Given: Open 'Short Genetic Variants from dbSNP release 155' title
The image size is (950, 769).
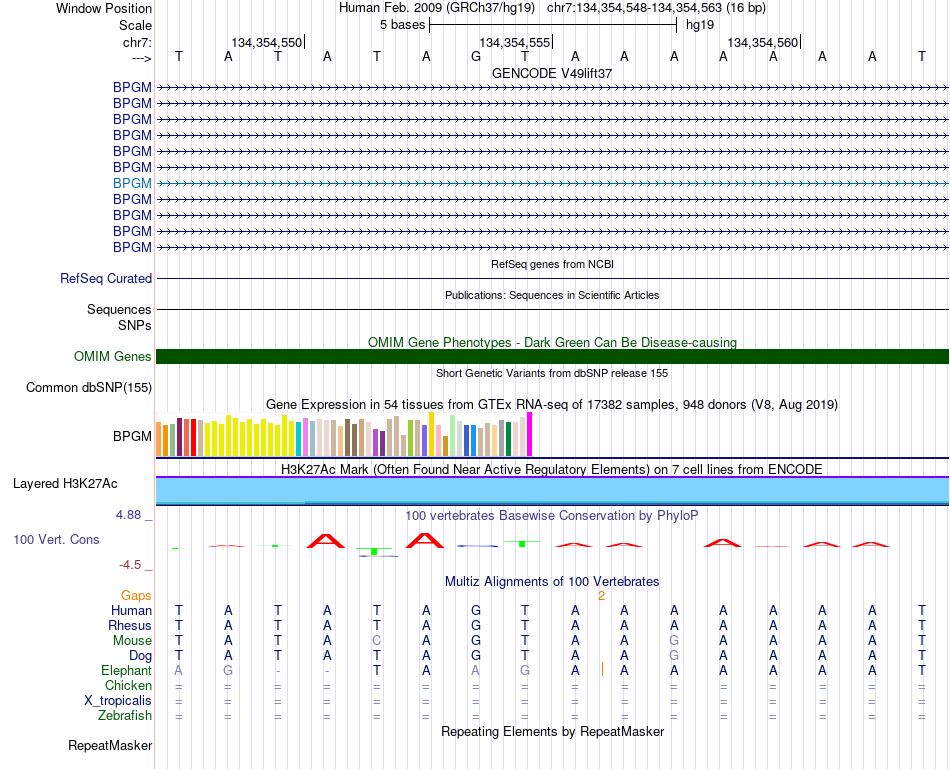Looking at the screenshot, I should point(552,373).
